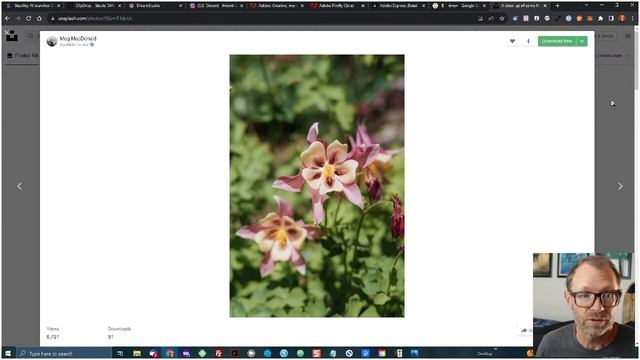This screenshot has width=640, height=360.
Task: Switch to the Adobe Firefly tab
Action: pyautogui.click(x=337, y=6)
